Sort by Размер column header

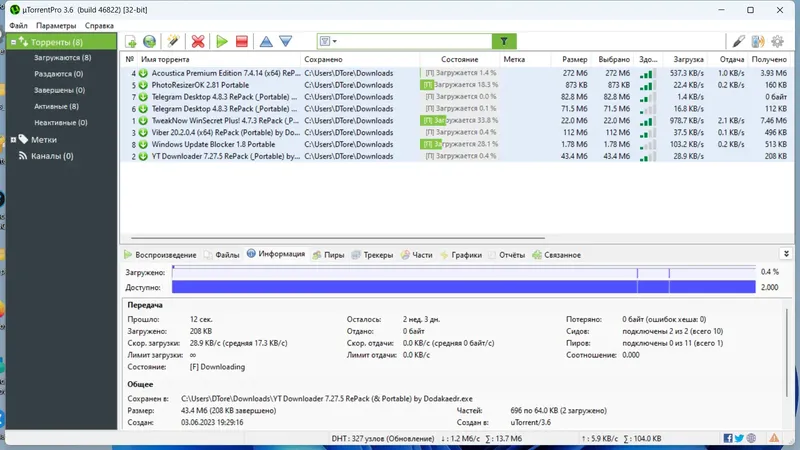pos(574,60)
